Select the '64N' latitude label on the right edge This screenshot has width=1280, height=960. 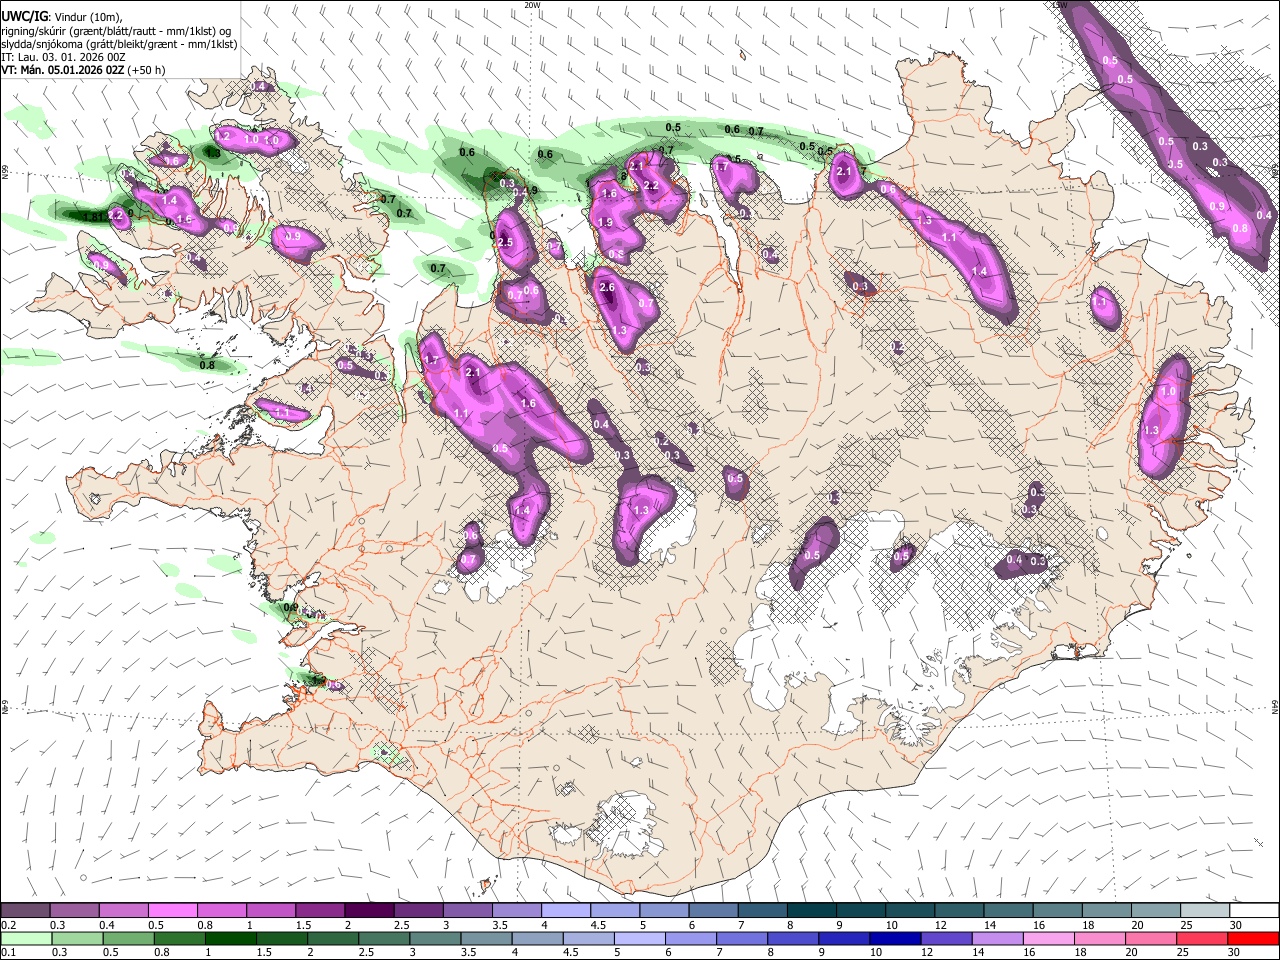click(x=1275, y=706)
